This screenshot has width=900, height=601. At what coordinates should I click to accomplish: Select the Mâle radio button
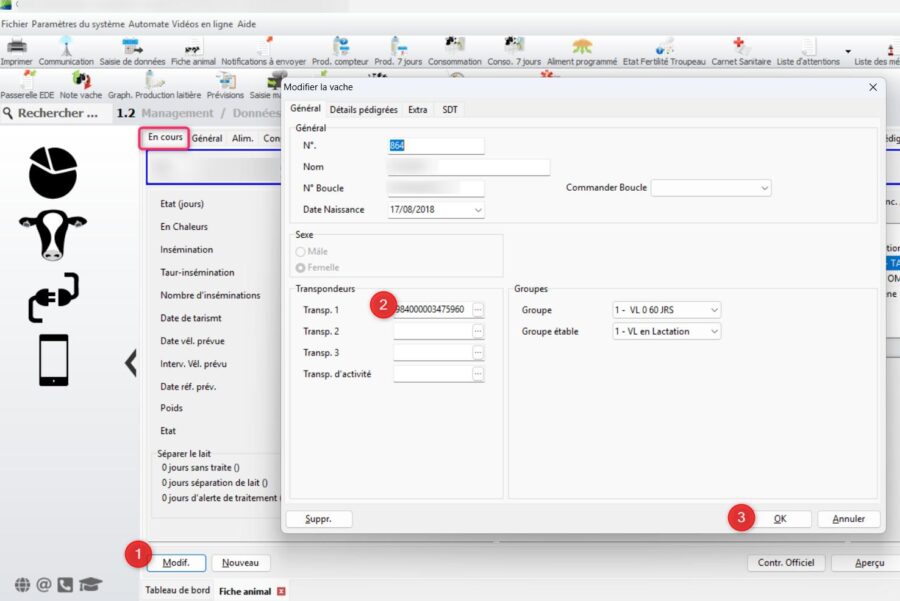[x=301, y=252]
